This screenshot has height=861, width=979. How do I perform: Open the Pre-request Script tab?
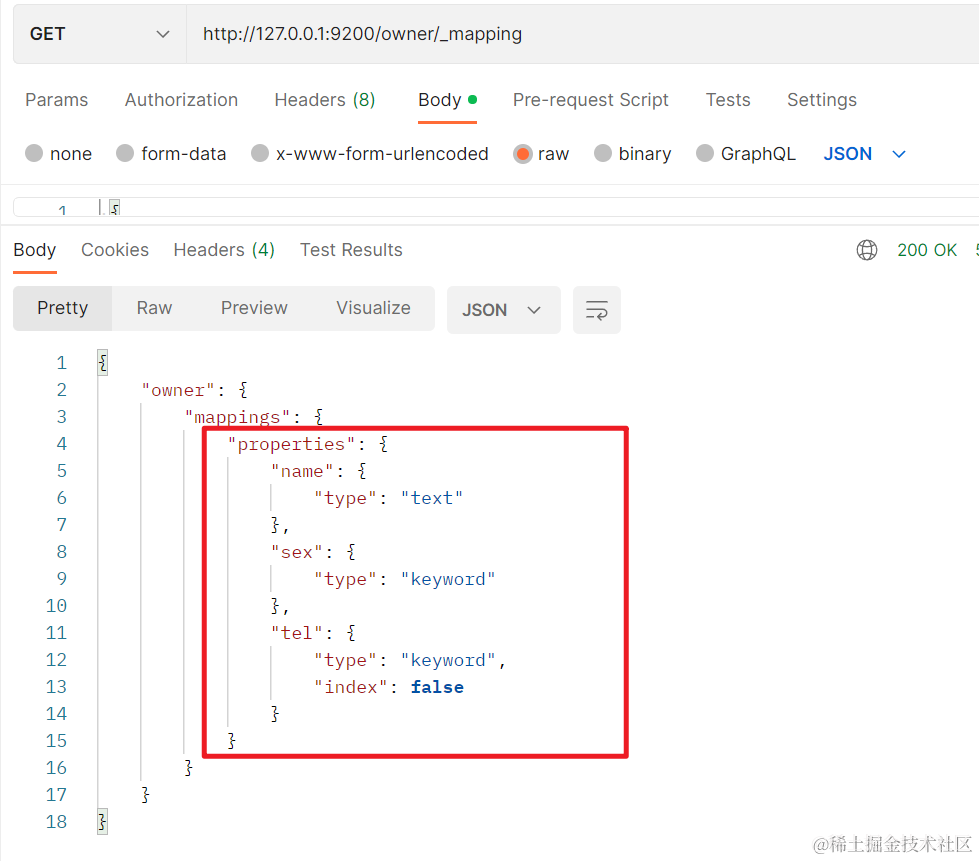coord(591,100)
